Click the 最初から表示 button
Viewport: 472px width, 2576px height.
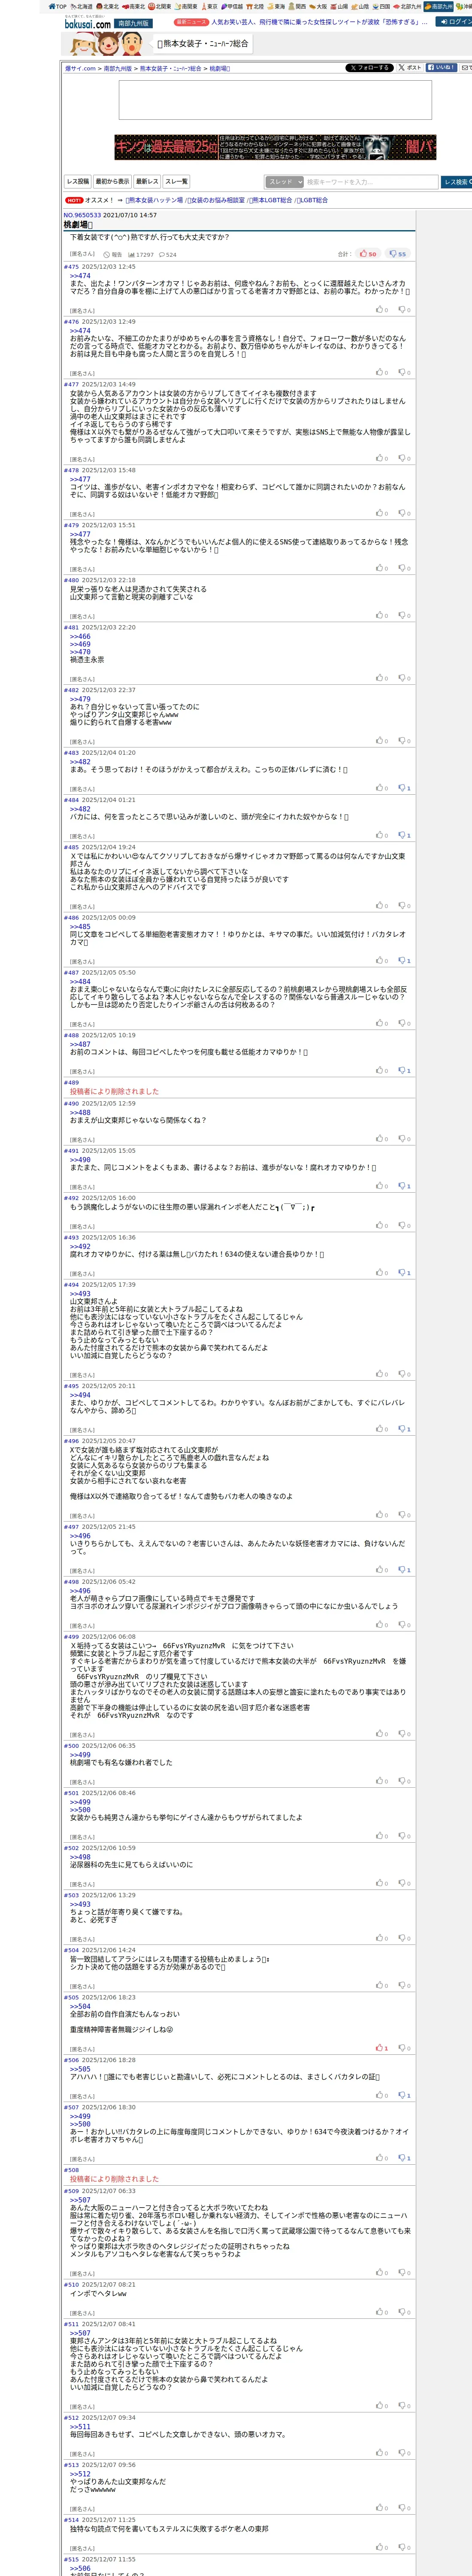pos(112,182)
